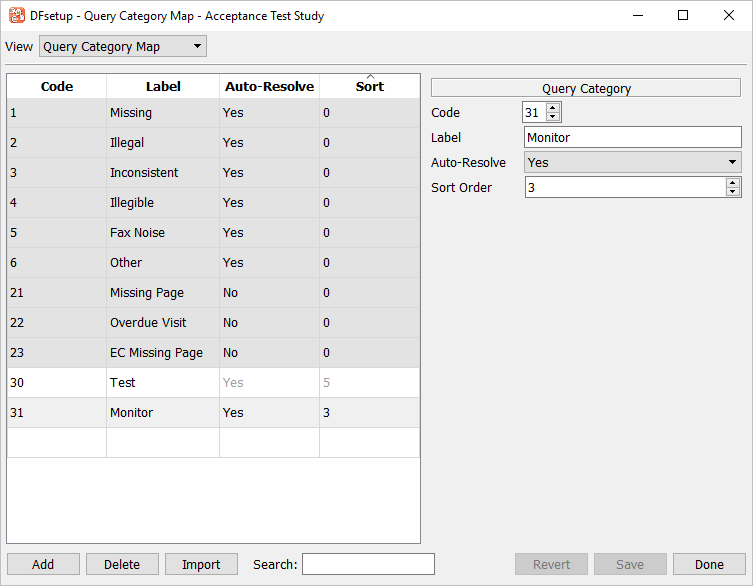Open the View dropdown for Query Category Map
This screenshot has width=753, height=586.
click(x=122, y=47)
